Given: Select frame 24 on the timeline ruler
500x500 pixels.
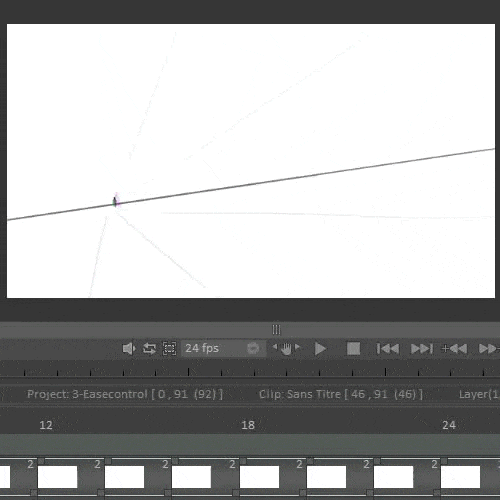Looking at the screenshot, I should tap(449, 425).
